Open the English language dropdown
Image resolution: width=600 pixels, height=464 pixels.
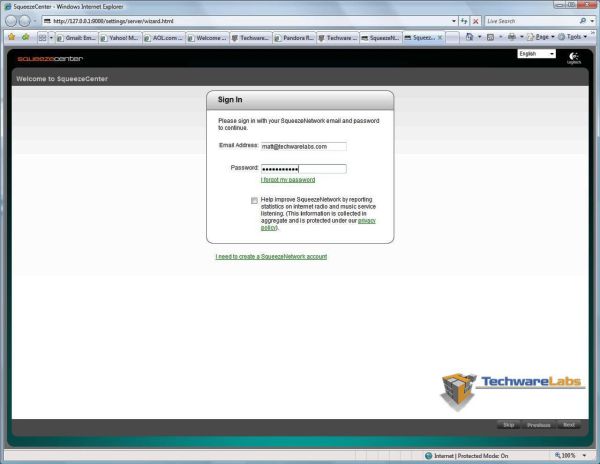tap(537, 54)
